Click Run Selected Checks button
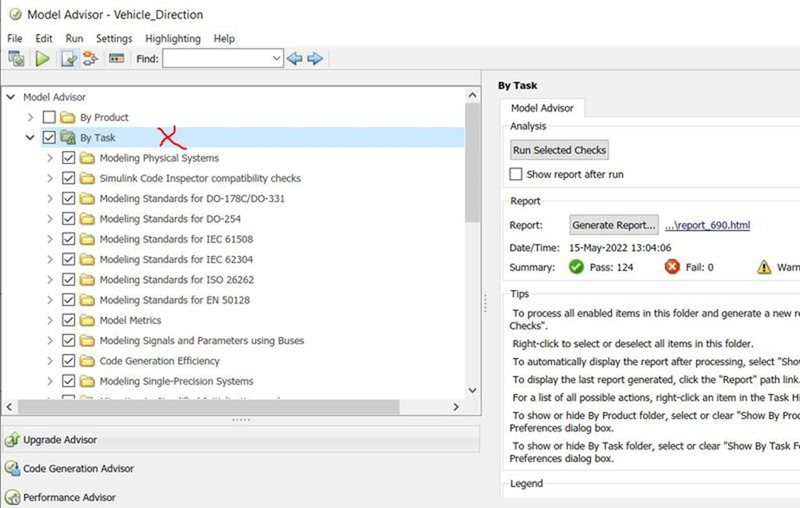 pos(559,150)
